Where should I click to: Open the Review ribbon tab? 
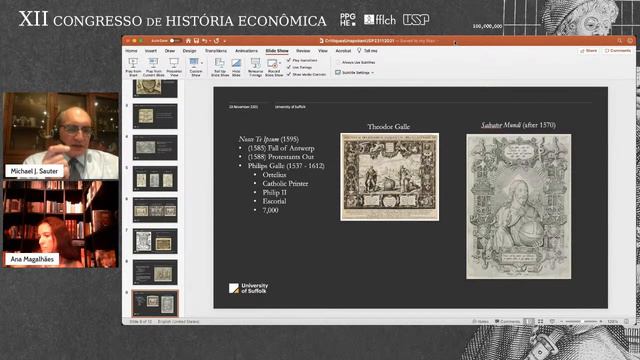[x=303, y=51]
